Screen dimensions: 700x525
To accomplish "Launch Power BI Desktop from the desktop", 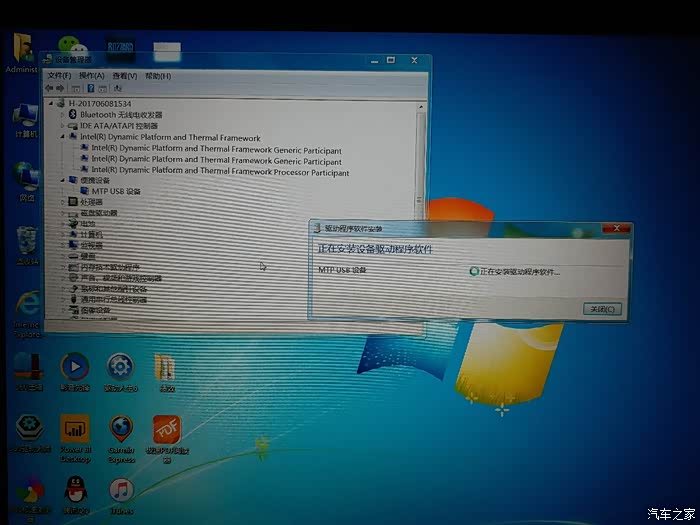I will (x=75, y=430).
